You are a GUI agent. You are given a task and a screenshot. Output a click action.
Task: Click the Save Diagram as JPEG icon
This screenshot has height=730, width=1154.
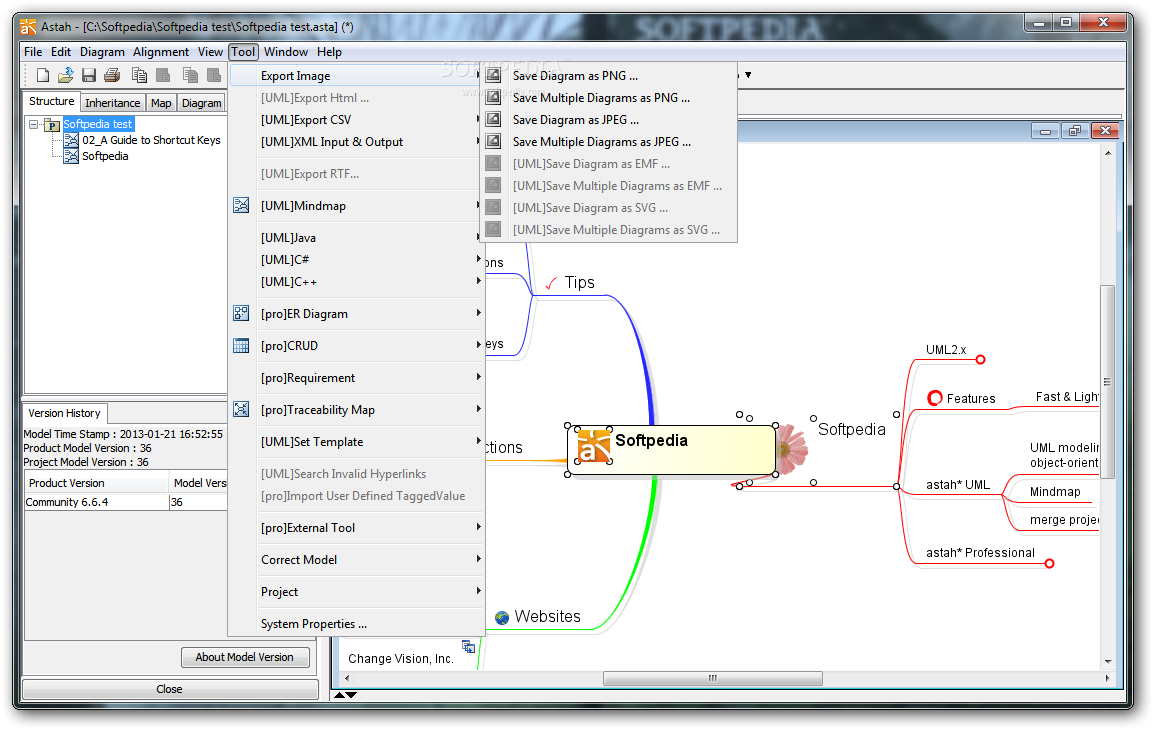[x=493, y=119]
